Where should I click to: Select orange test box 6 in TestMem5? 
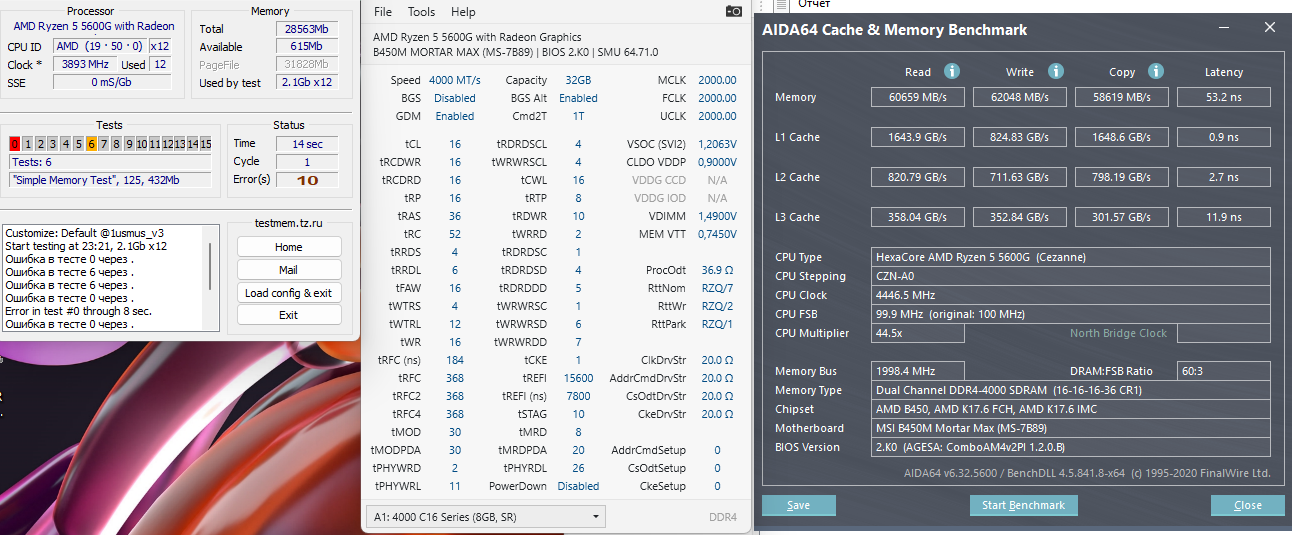click(91, 144)
